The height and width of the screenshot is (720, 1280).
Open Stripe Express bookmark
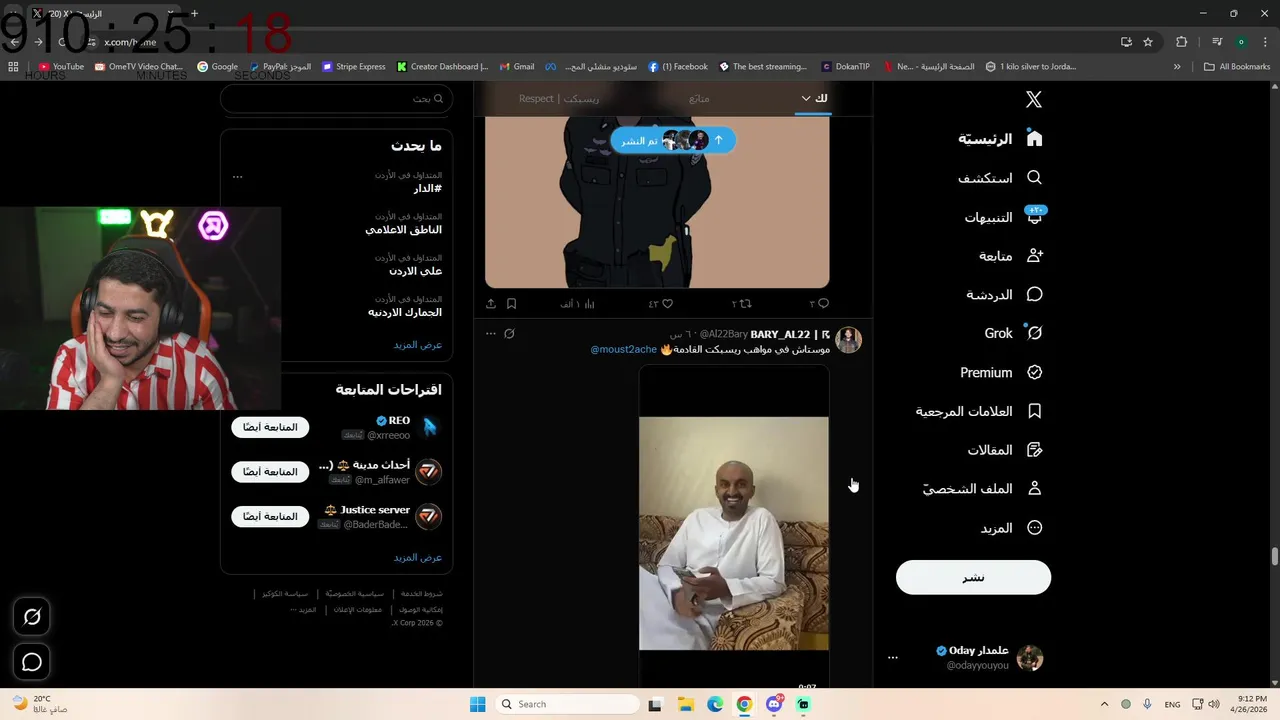[354, 67]
